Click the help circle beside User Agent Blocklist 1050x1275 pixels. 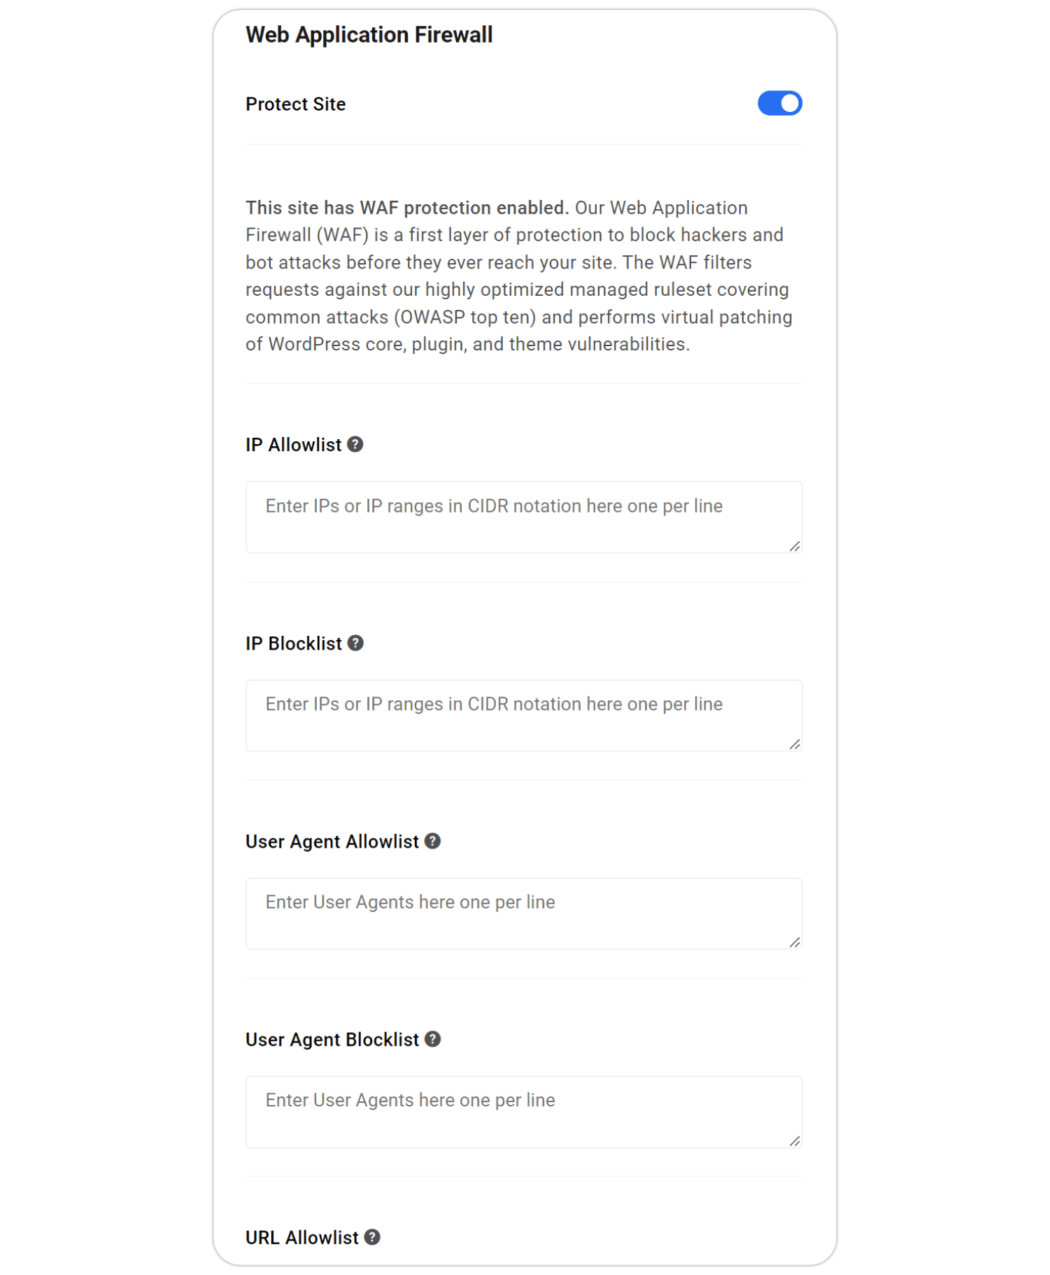tap(433, 1039)
